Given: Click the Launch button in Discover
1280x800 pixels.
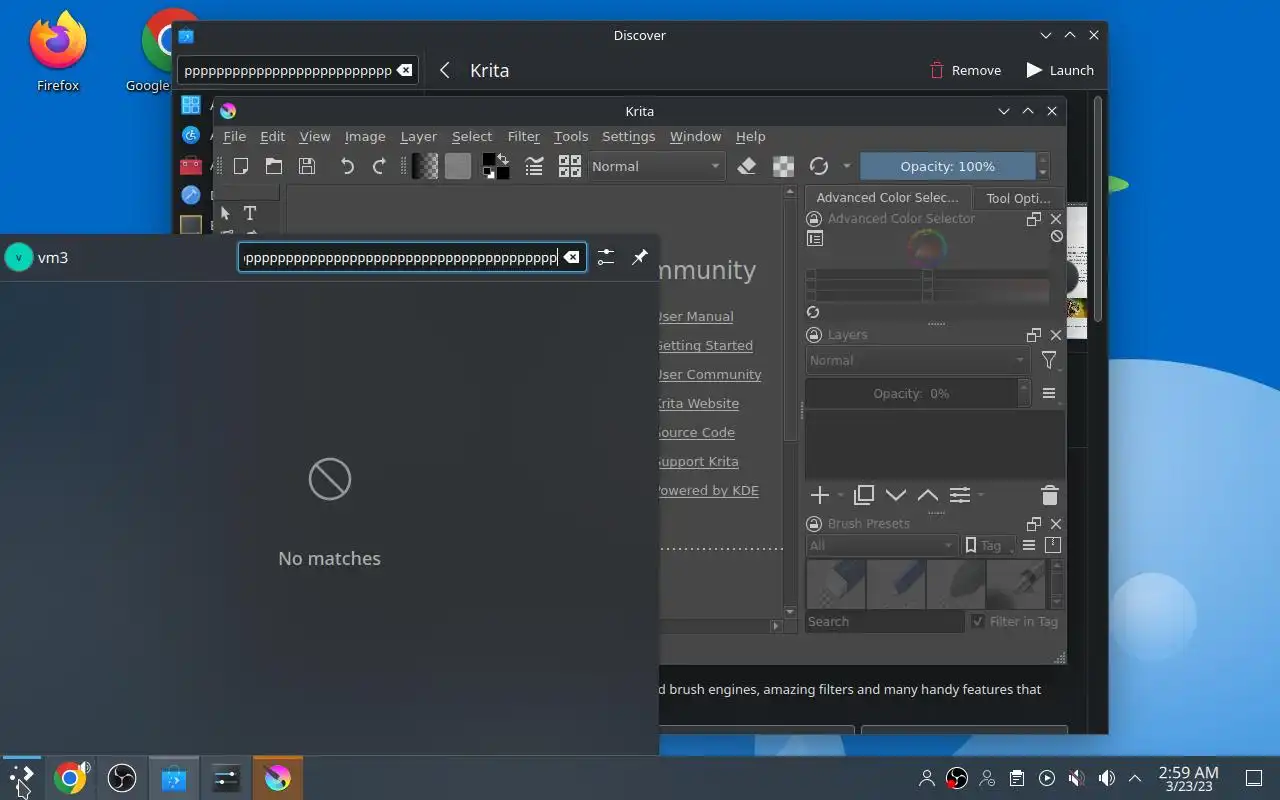Looking at the screenshot, I should point(1060,70).
